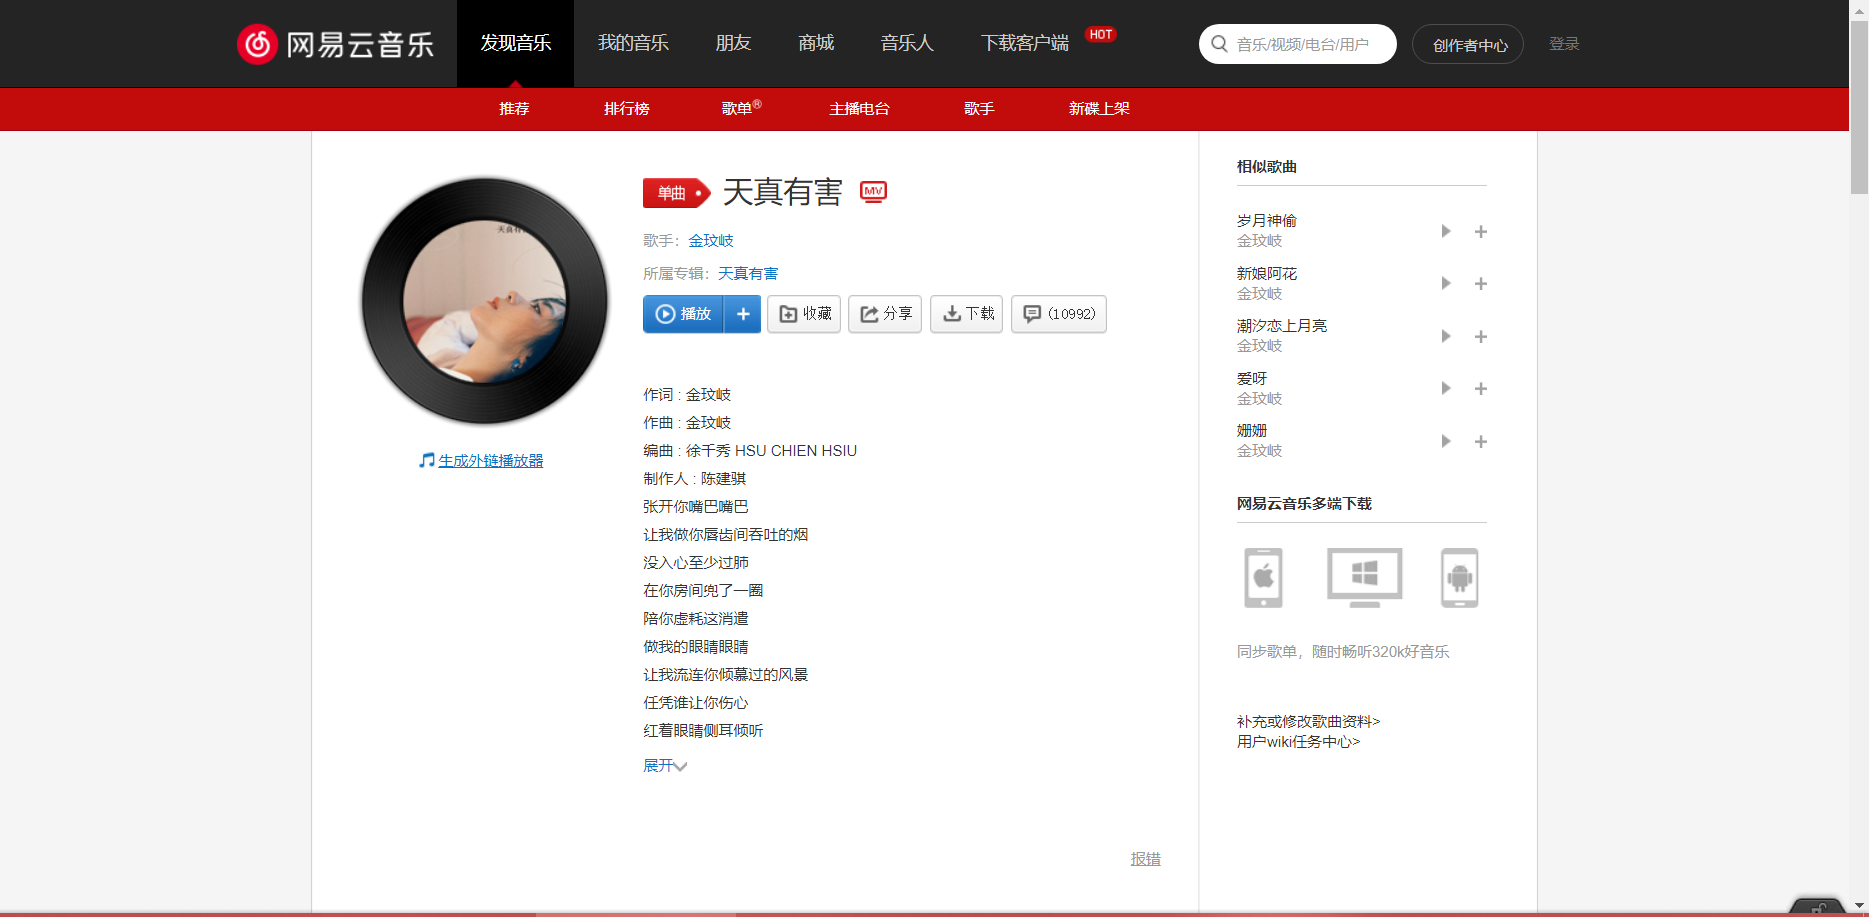The width and height of the screenshot is (1869, 917).
Task: Share the song using 分享 button
Action: click(x=885, y=314)
